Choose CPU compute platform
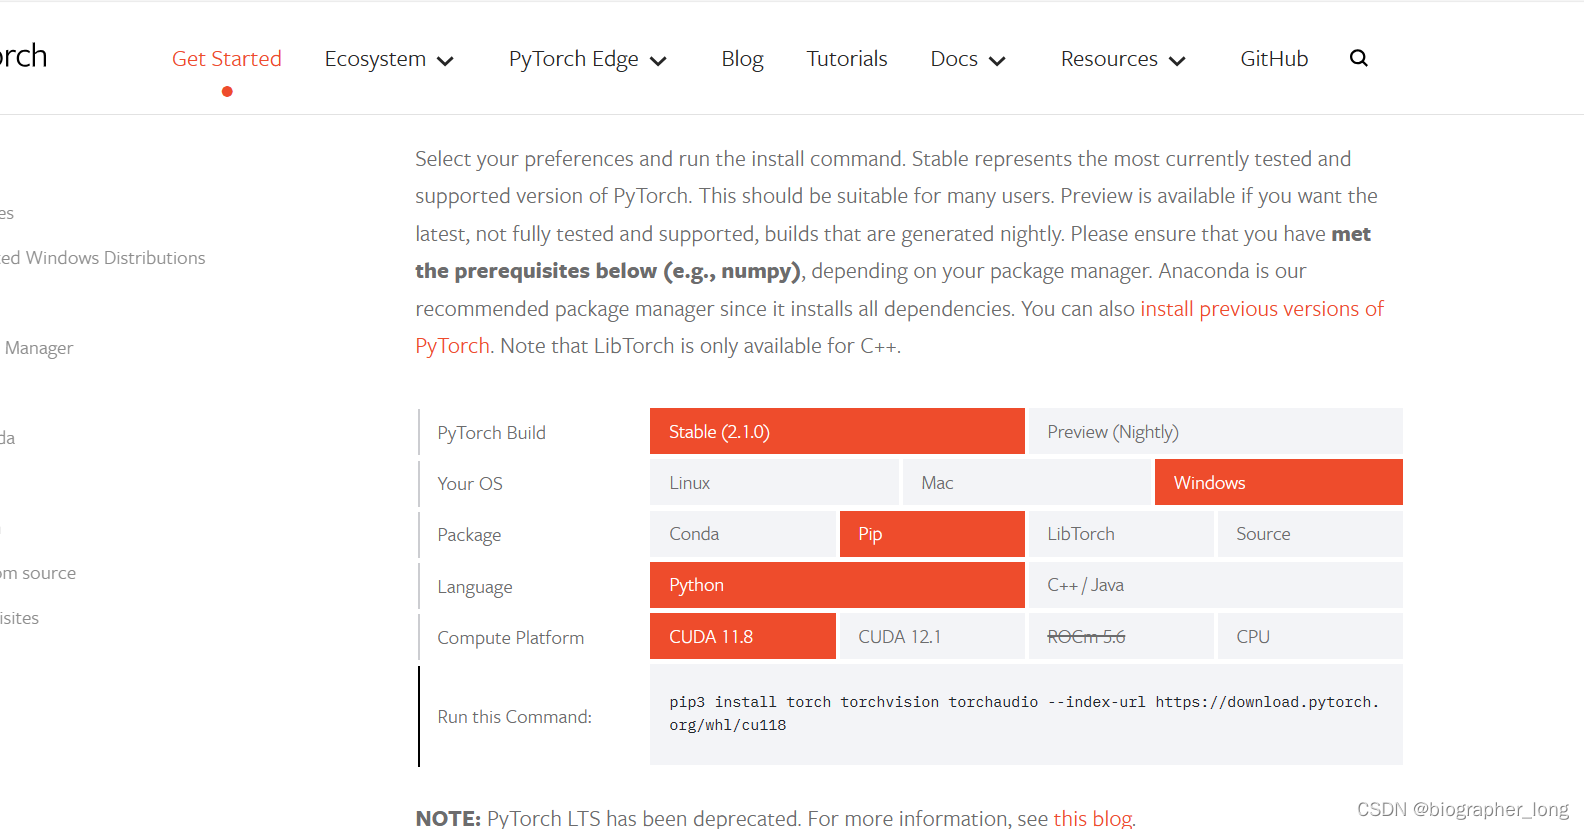The image size is (1584, 829). point(1310,636)
